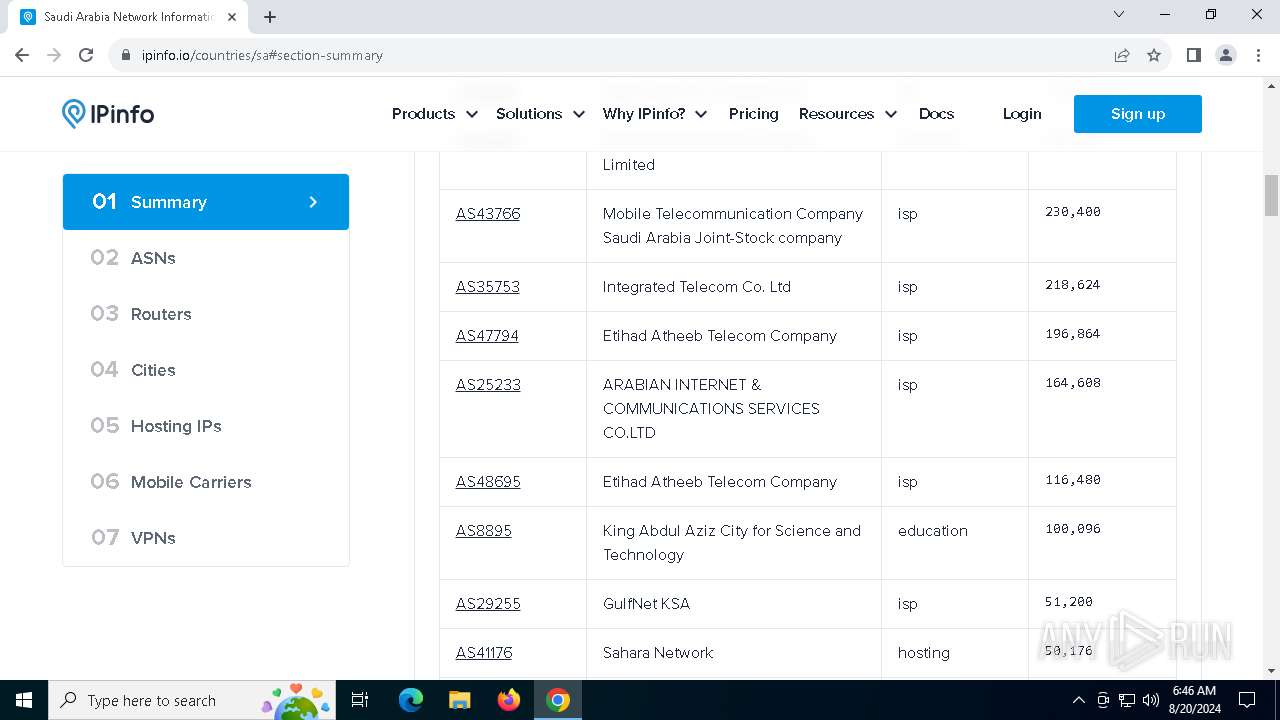Go forward to the next page
The image size is (1280, 720).
click(54, 55)
